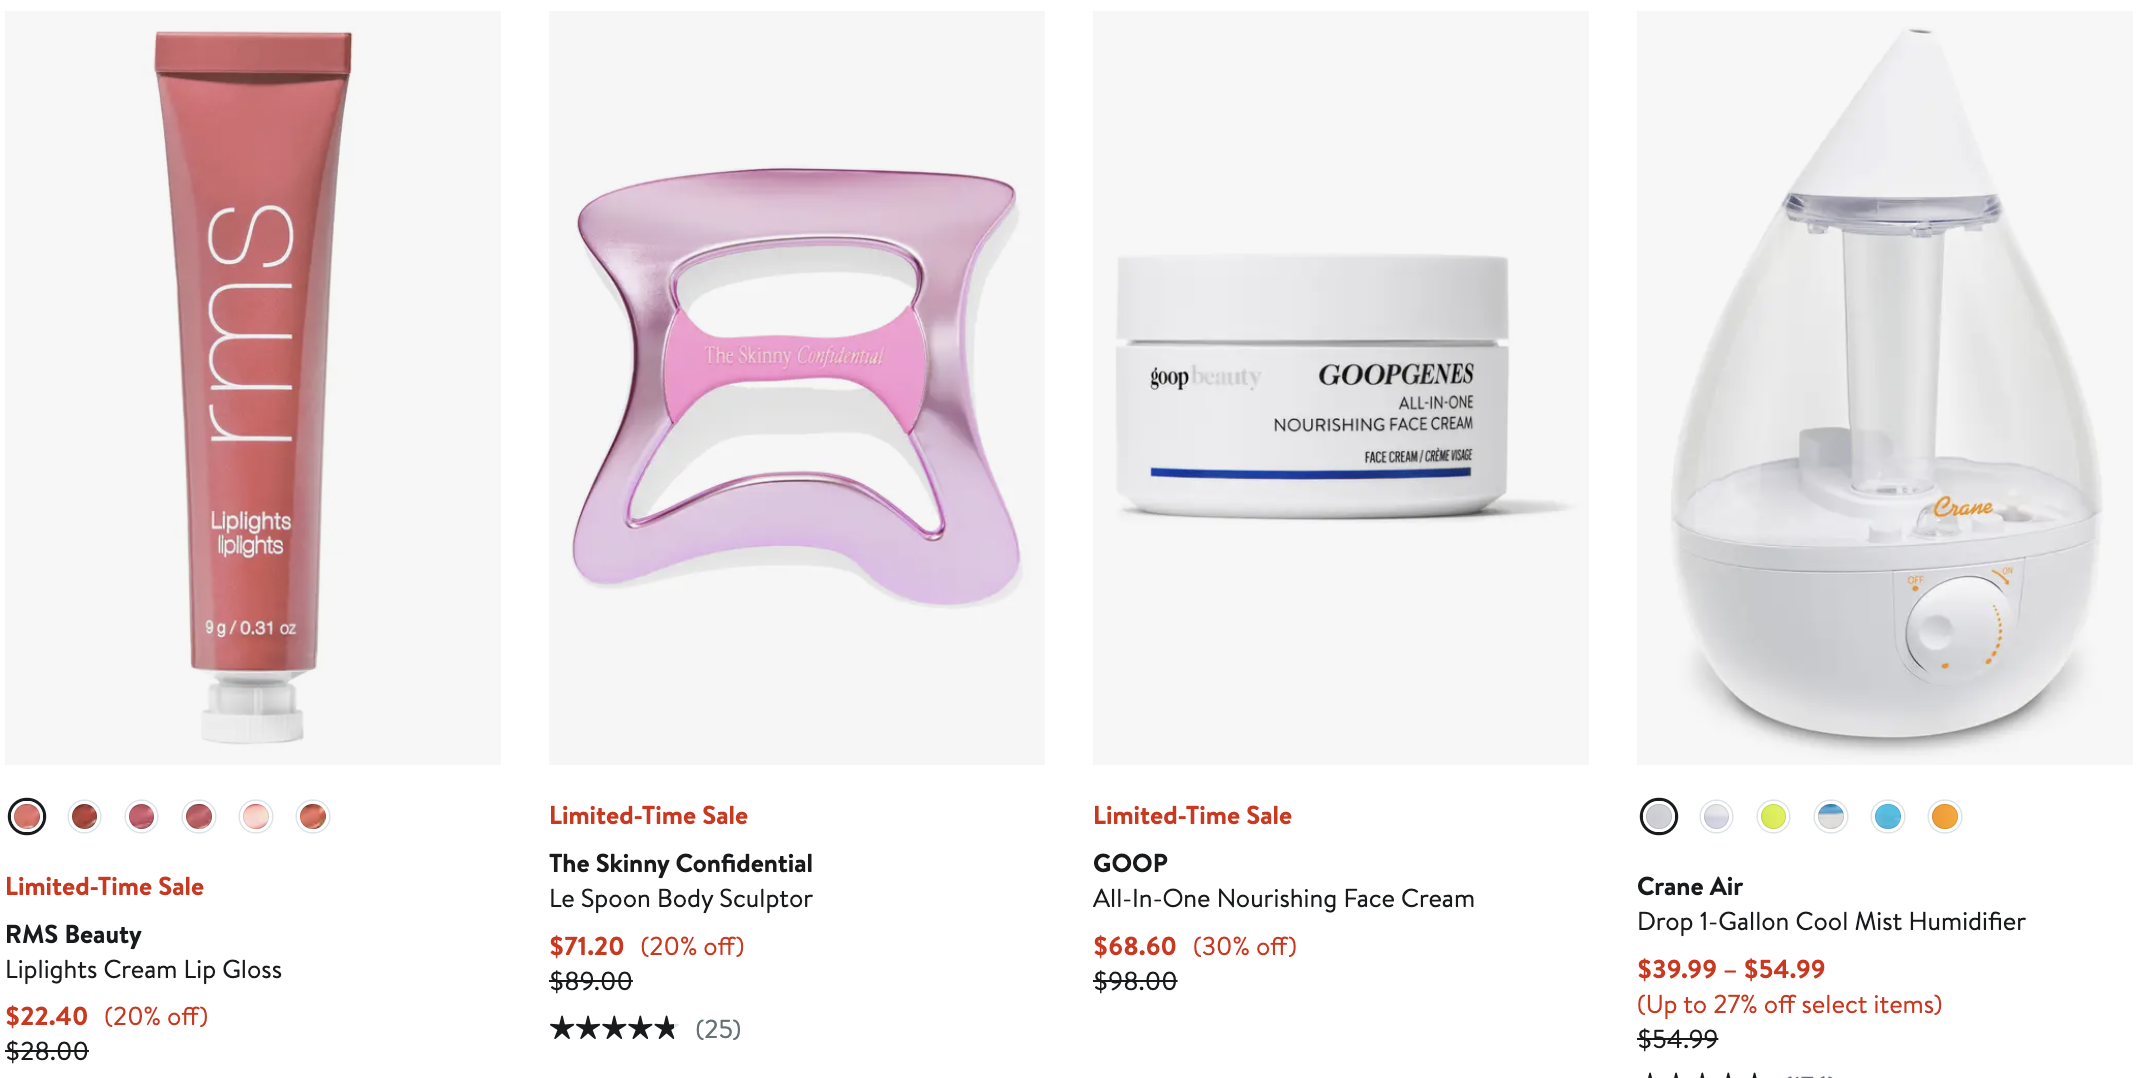Open the RMS lip gloss product image
Viewport: 2138px width, 1078px height.
pyautogui.click(x=253, y=388)
